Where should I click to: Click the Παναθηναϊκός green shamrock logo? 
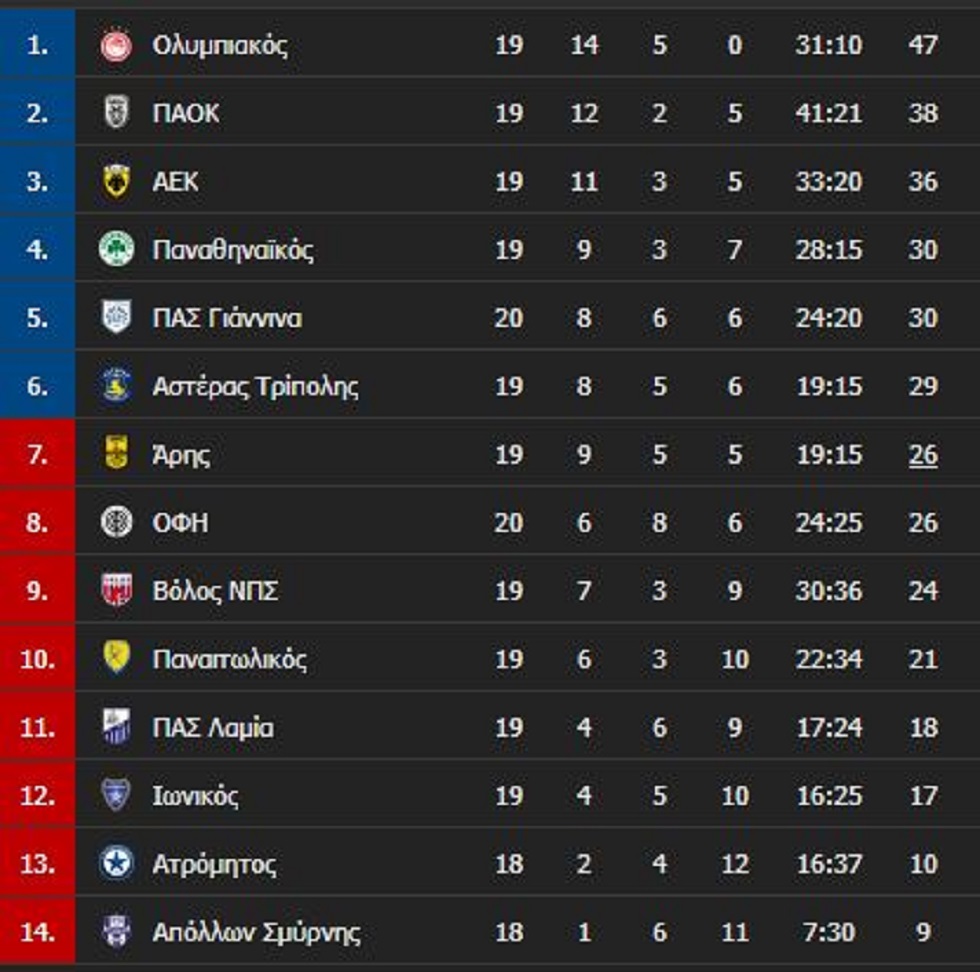[x=116, y=249]
